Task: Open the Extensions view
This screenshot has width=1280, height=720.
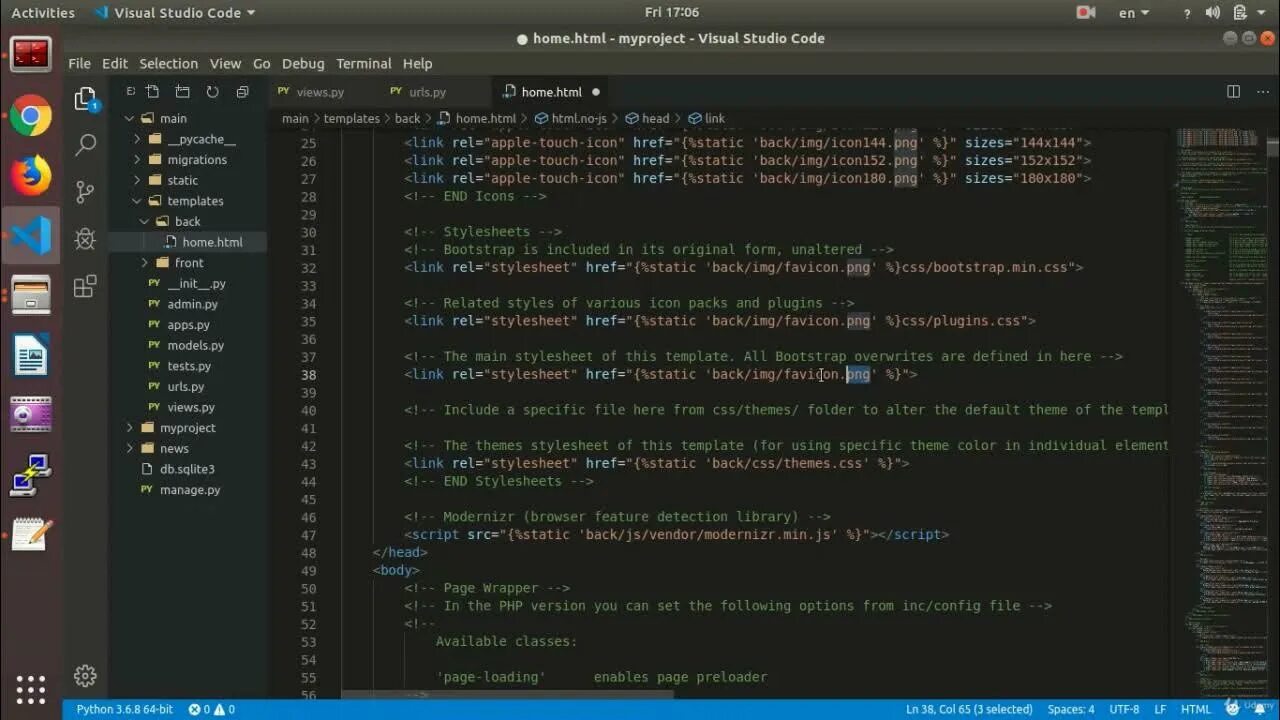Action: pos(85,287)
